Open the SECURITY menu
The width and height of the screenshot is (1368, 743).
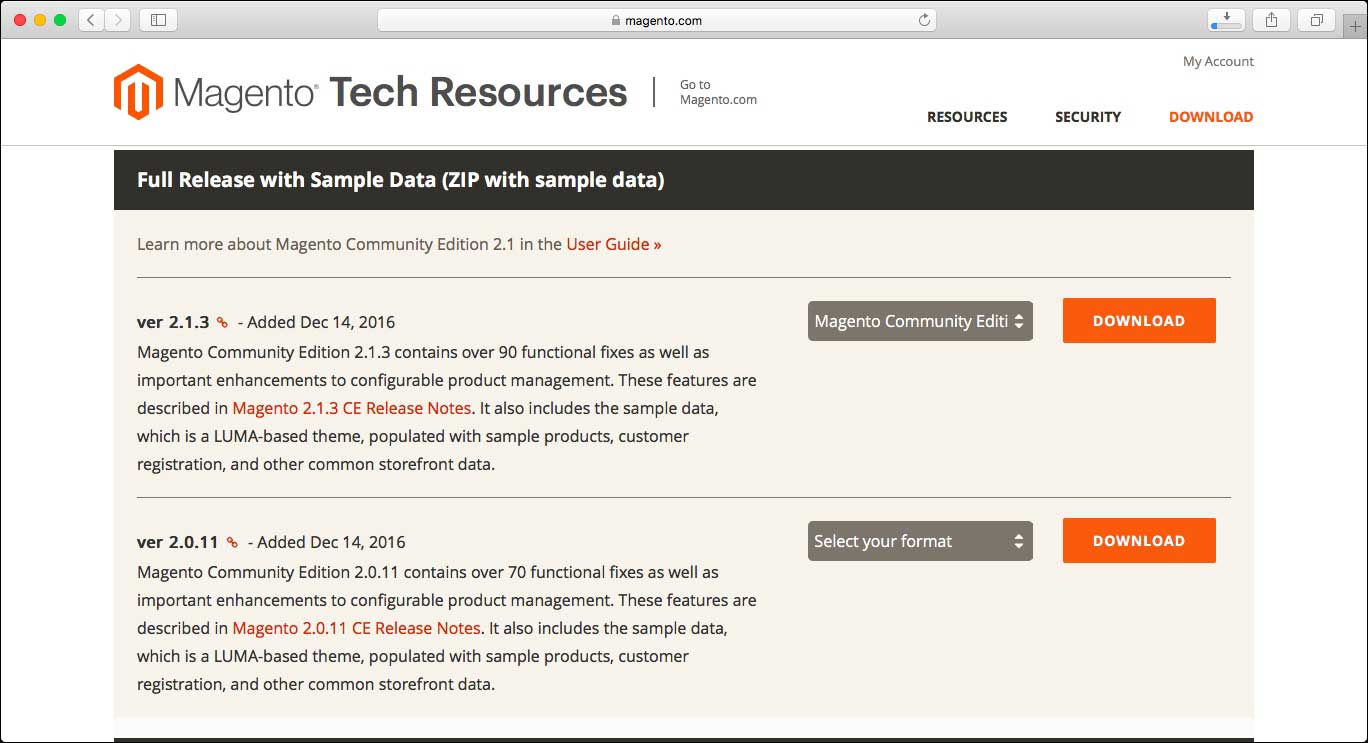(x=1088, y=117)
